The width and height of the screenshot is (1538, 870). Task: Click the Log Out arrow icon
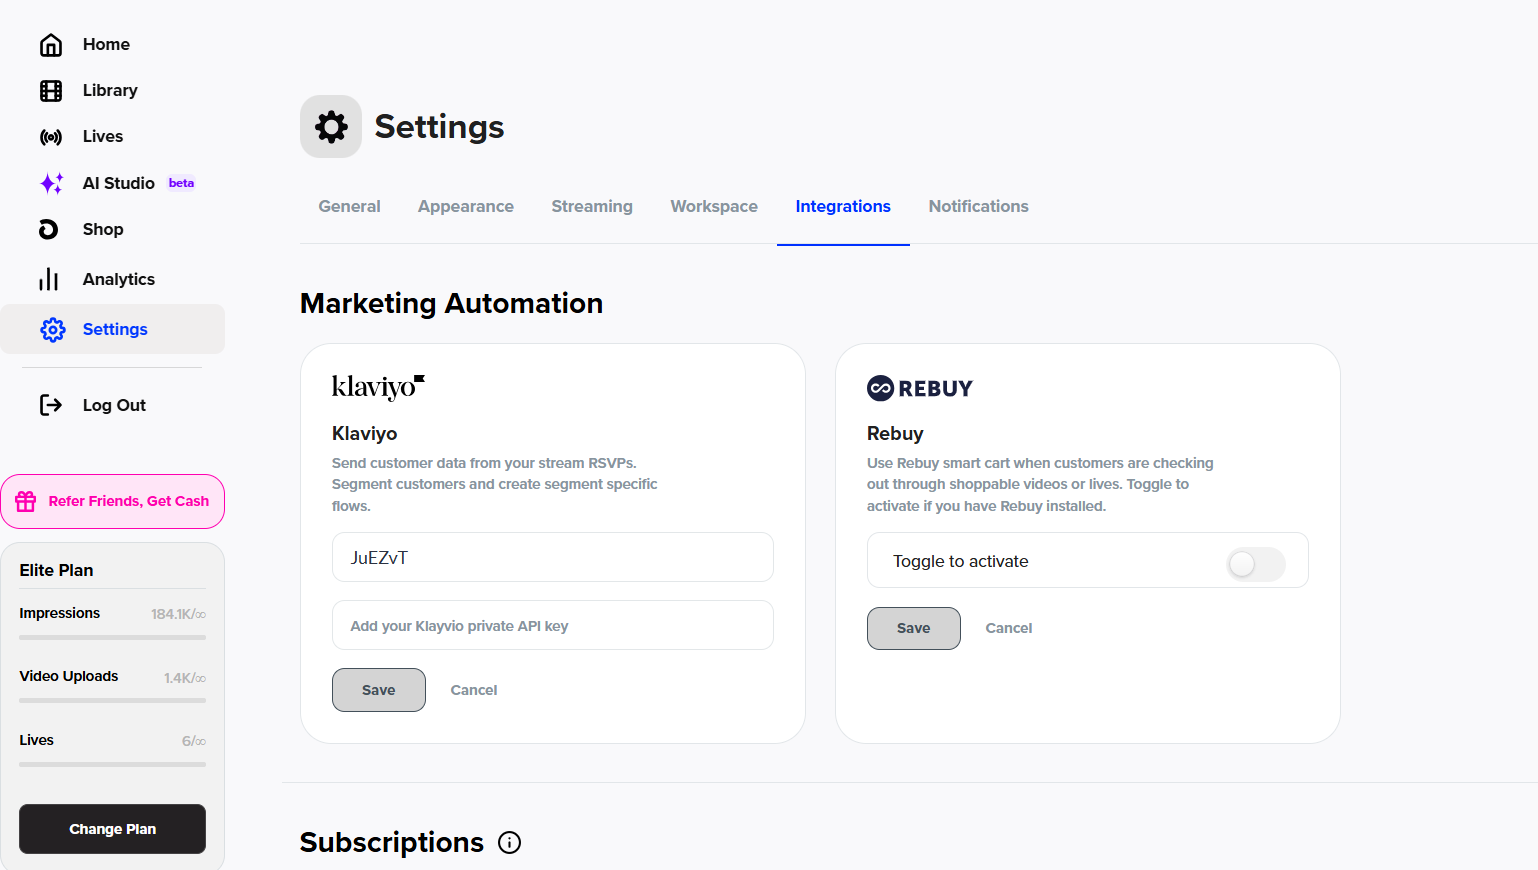[x=51, y=405]
